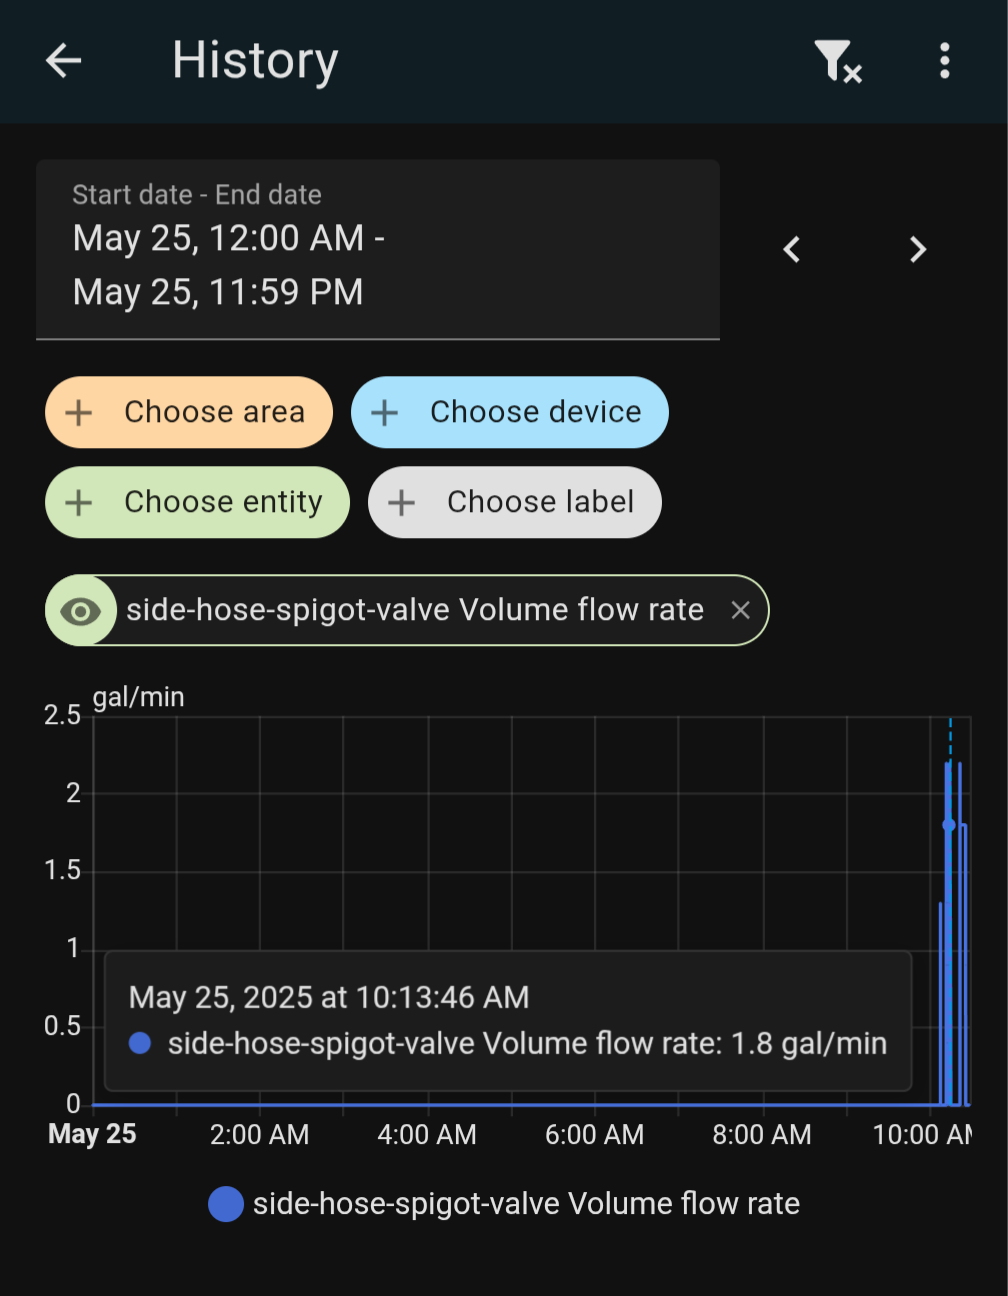Open the Choose device picker
The width and height of the screenshot is (1008, 1296).
coord(510,412)
